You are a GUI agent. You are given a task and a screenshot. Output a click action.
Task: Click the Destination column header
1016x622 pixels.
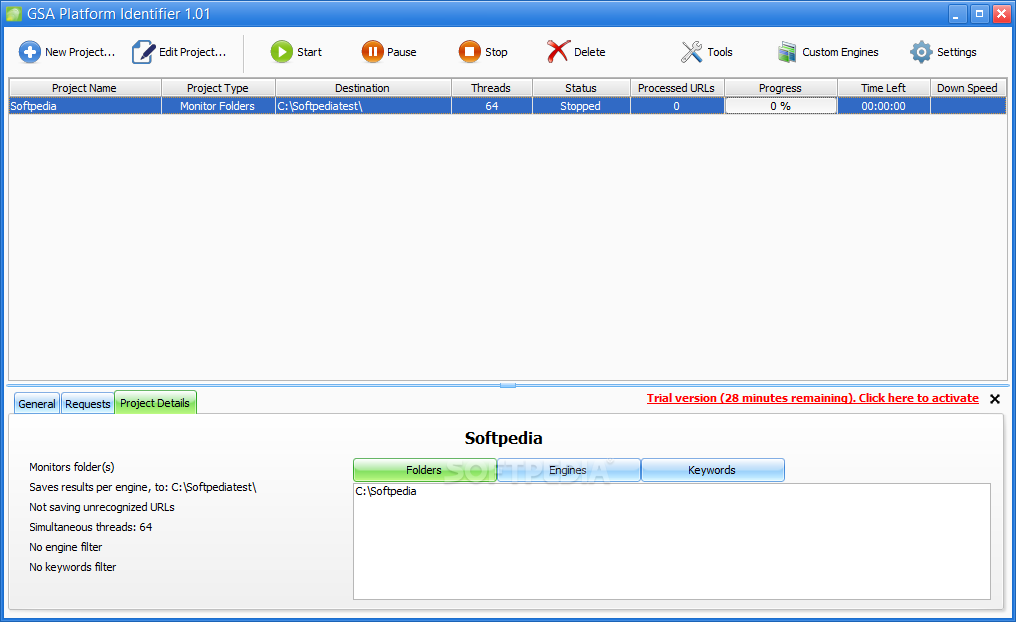[363, 87]
